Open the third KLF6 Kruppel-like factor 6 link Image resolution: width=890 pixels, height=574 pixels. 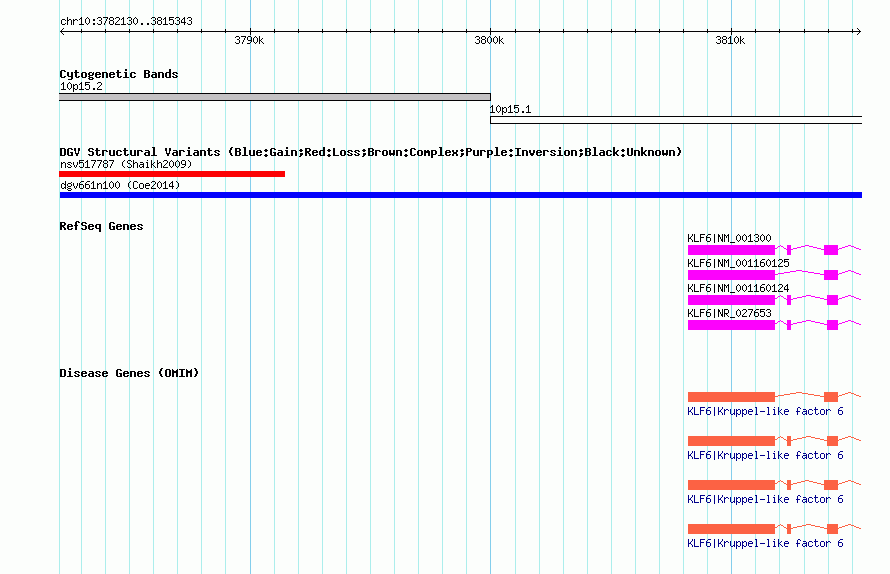coord(765,499)
